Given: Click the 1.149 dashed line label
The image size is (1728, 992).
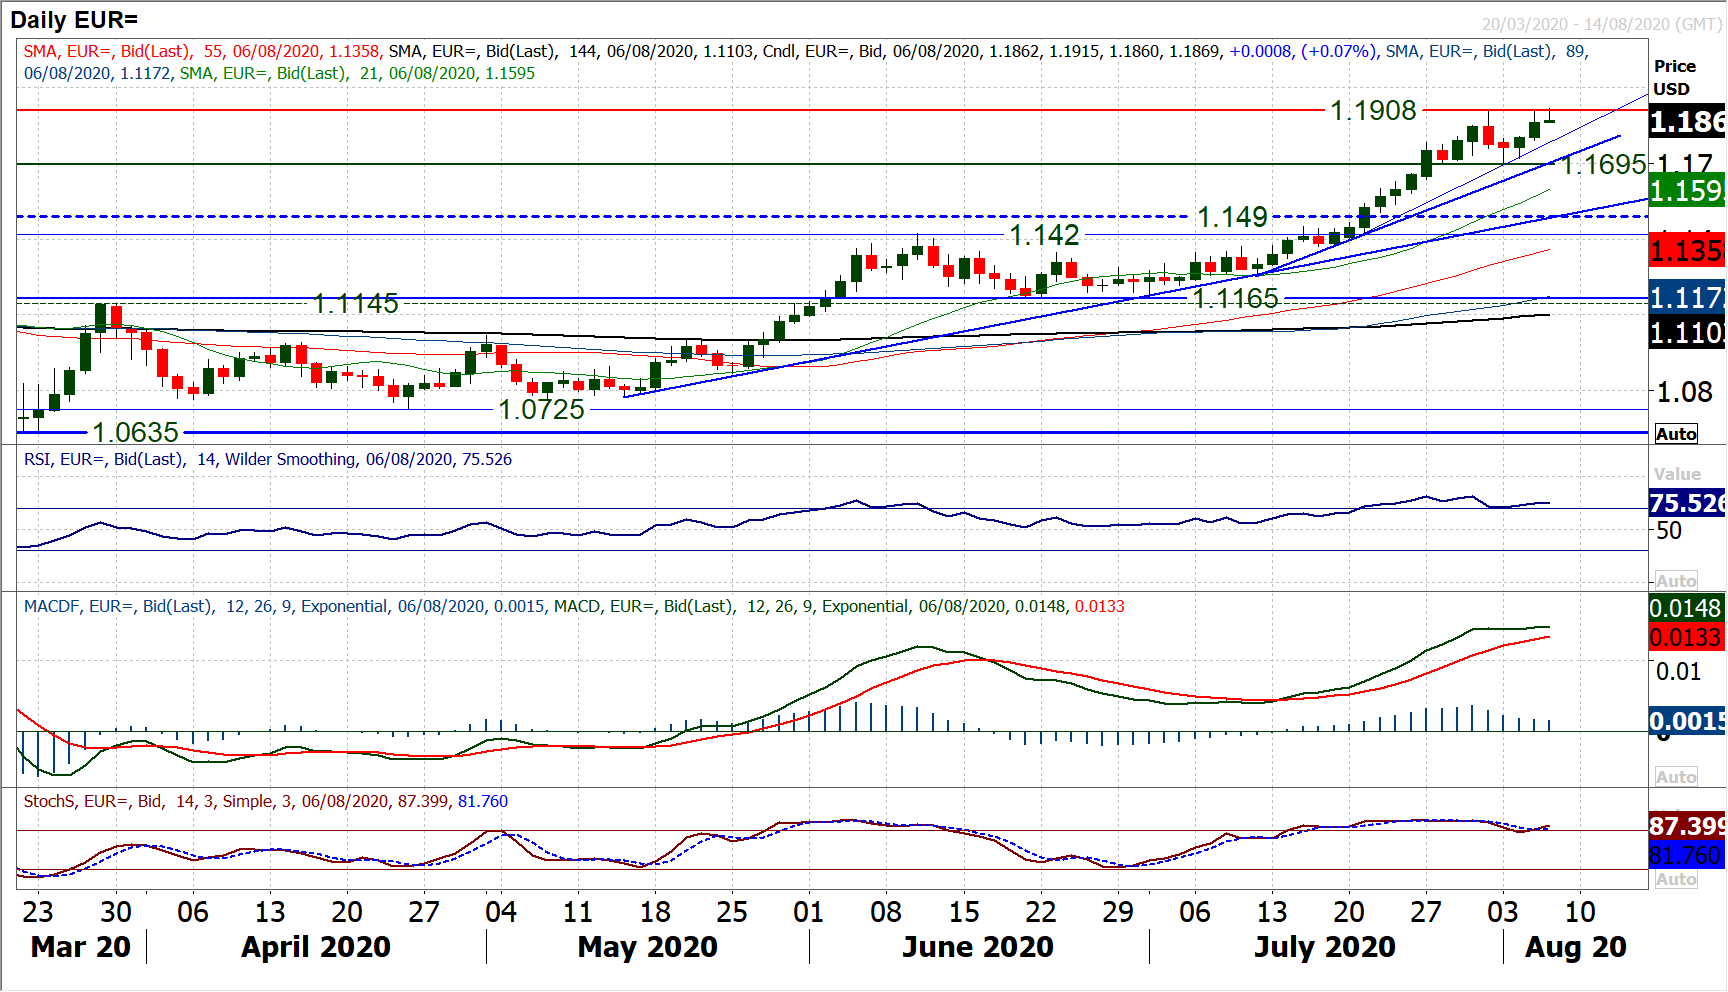Looking at the screenshot, I should pos(1232,217).
